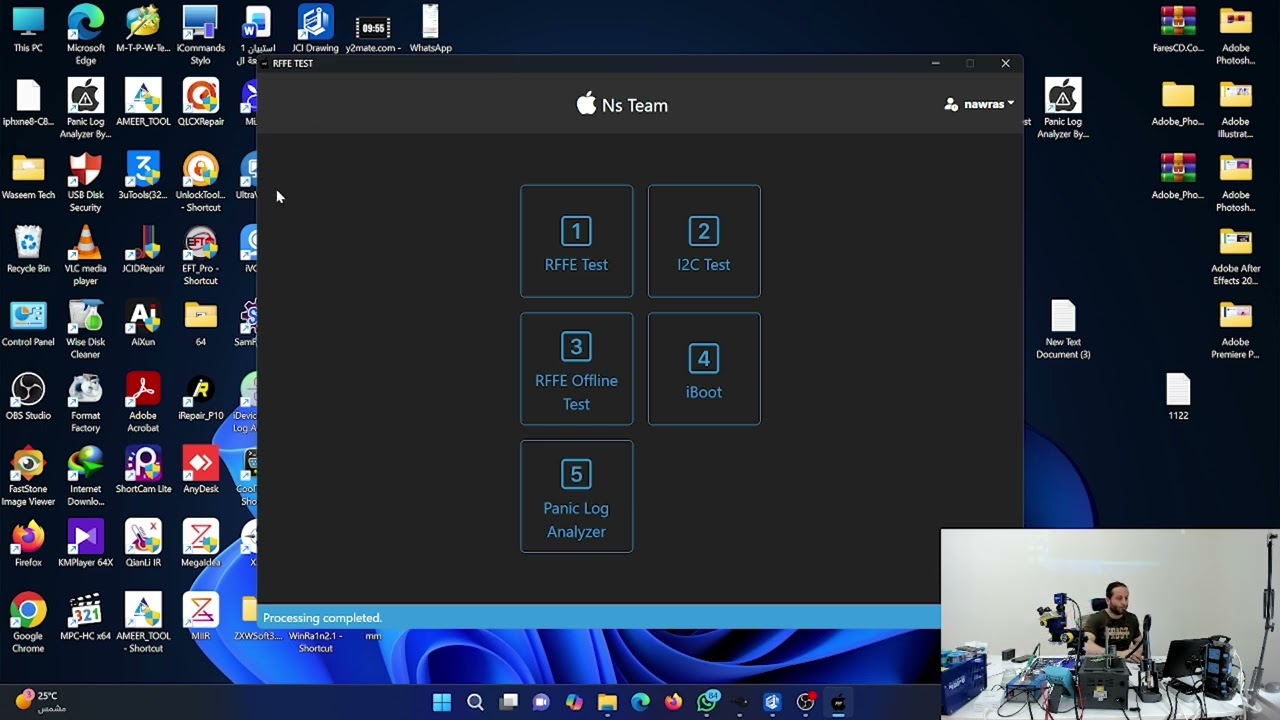Click the Processing completed status message

click(322, 618)
